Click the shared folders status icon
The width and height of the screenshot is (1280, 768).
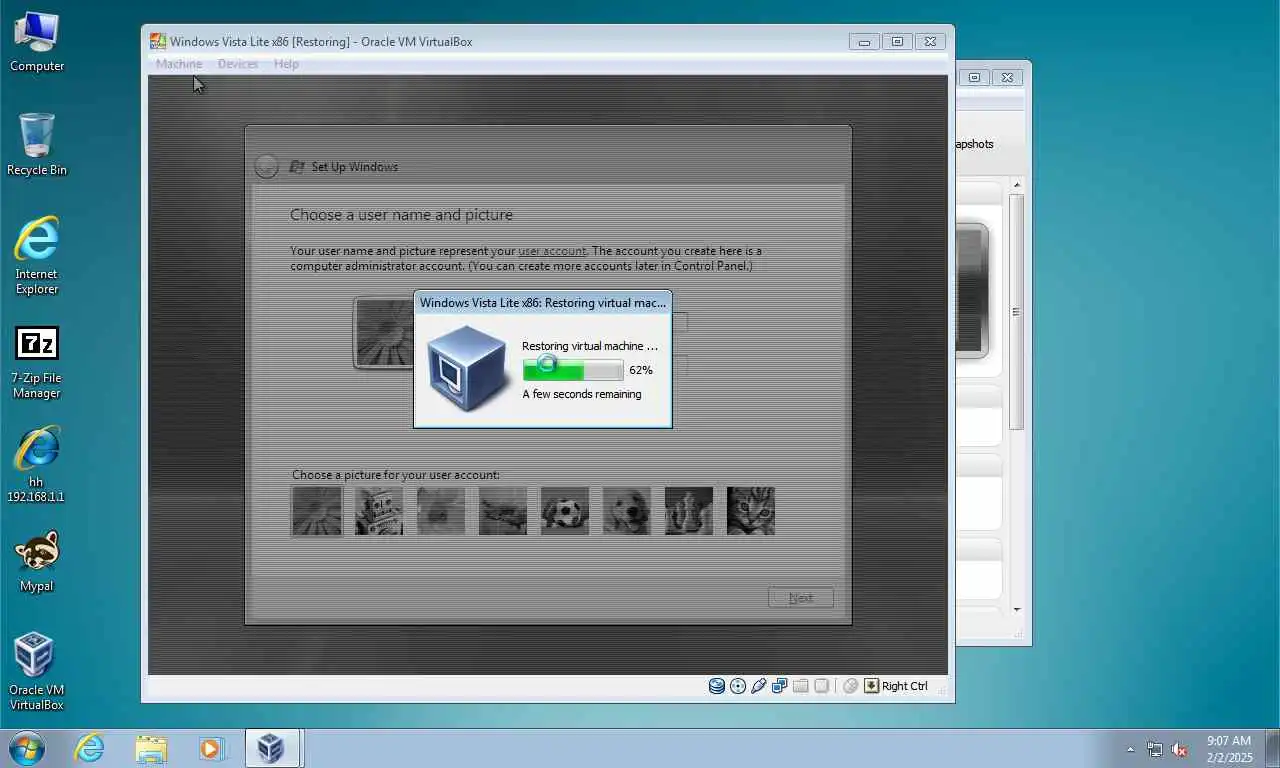coord(800,686)
